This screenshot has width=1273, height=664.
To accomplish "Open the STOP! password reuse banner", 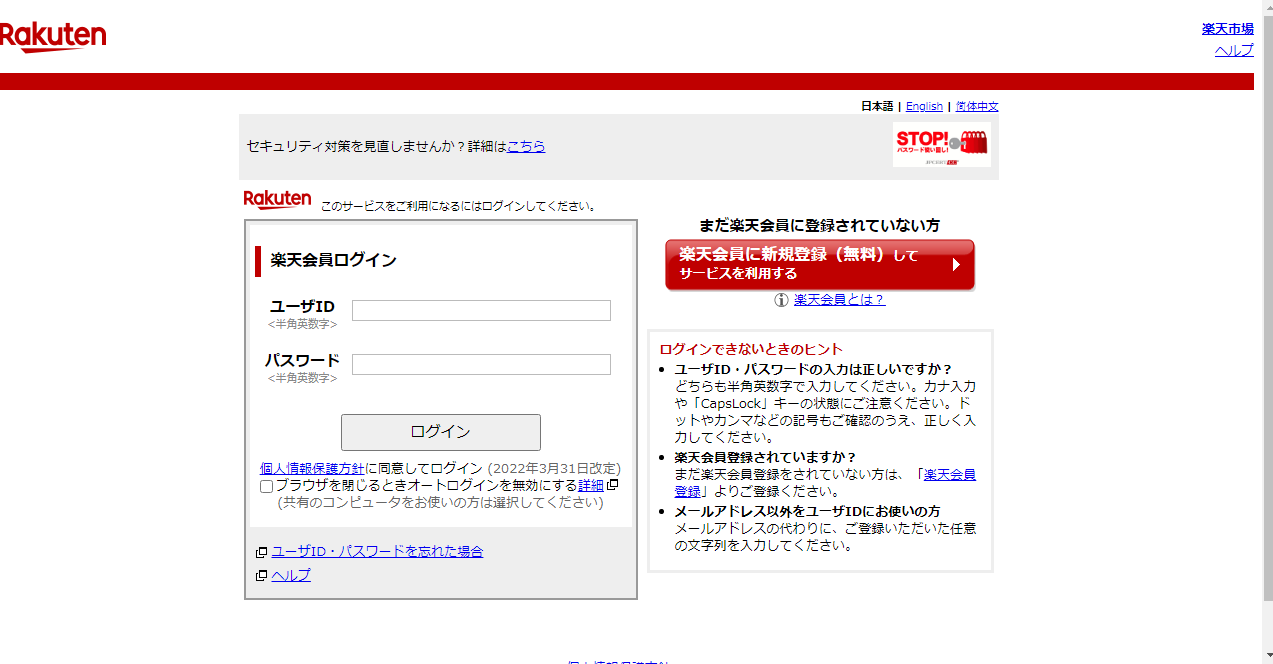I will click(942, 145).
